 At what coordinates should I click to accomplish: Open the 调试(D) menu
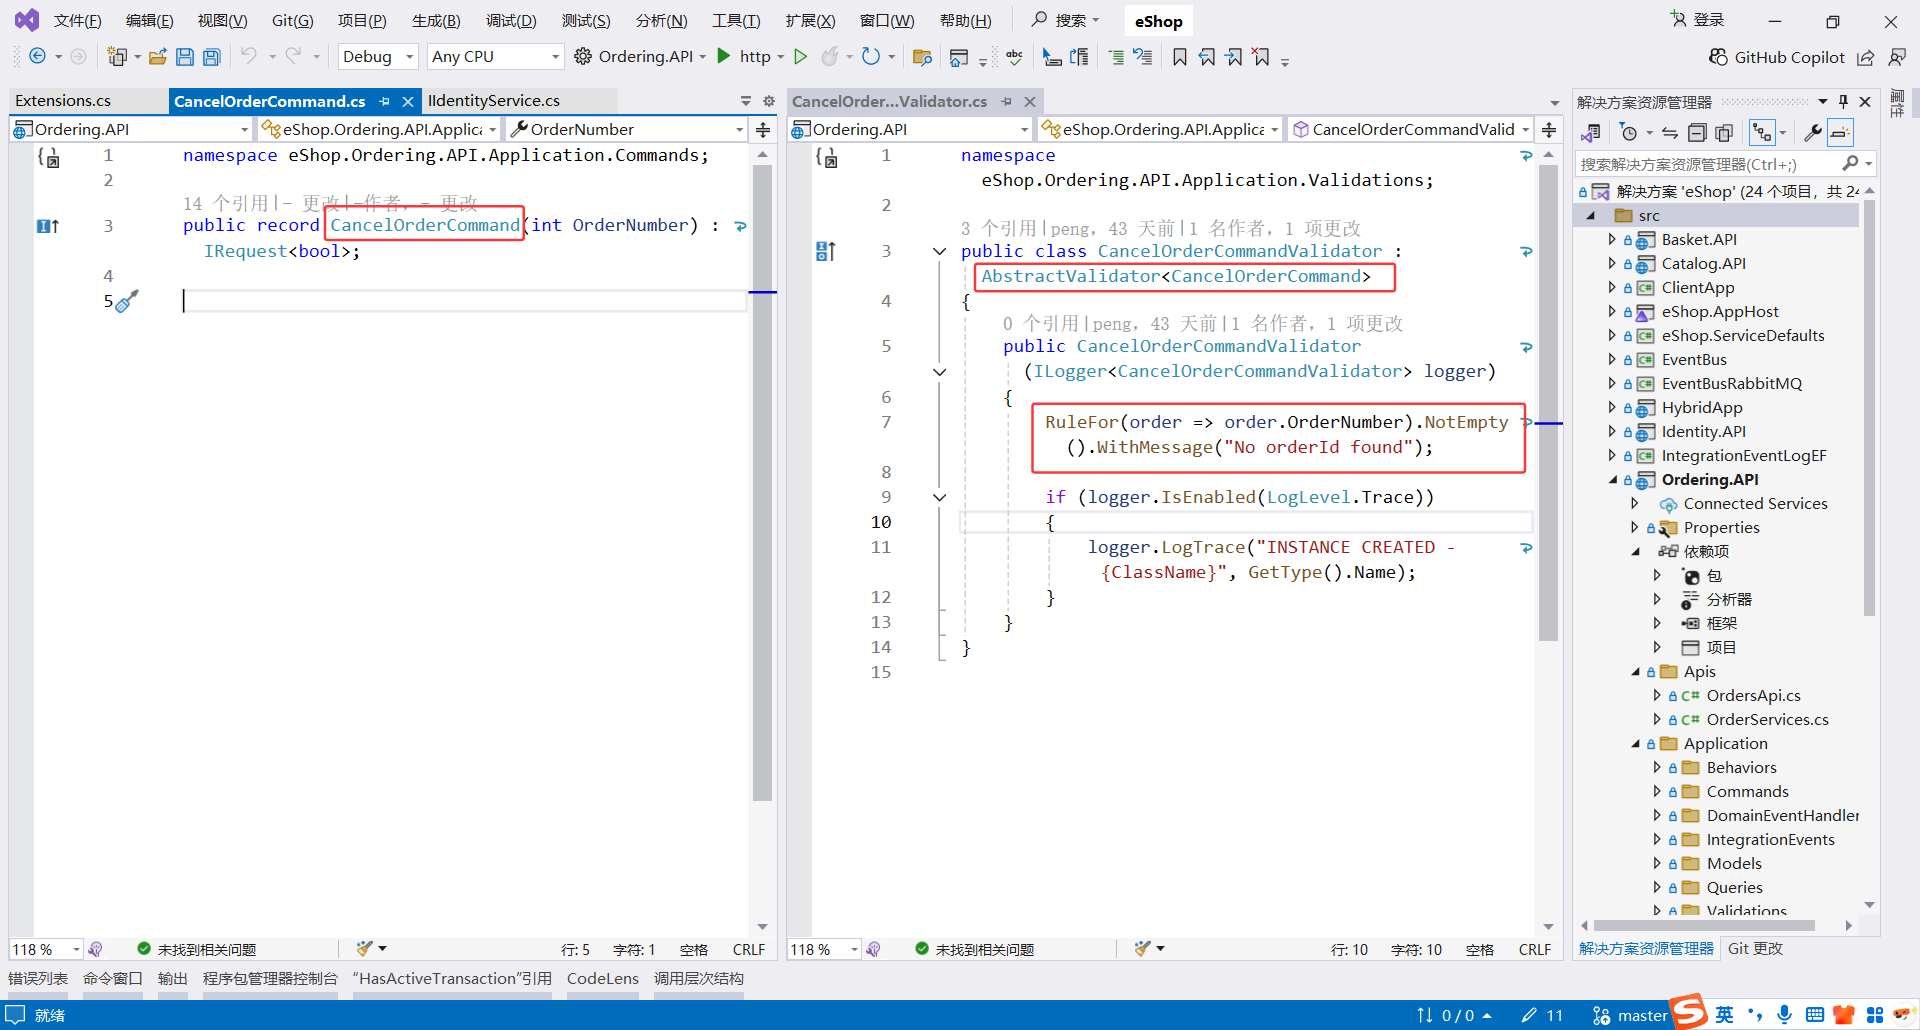tap(510, 21)
